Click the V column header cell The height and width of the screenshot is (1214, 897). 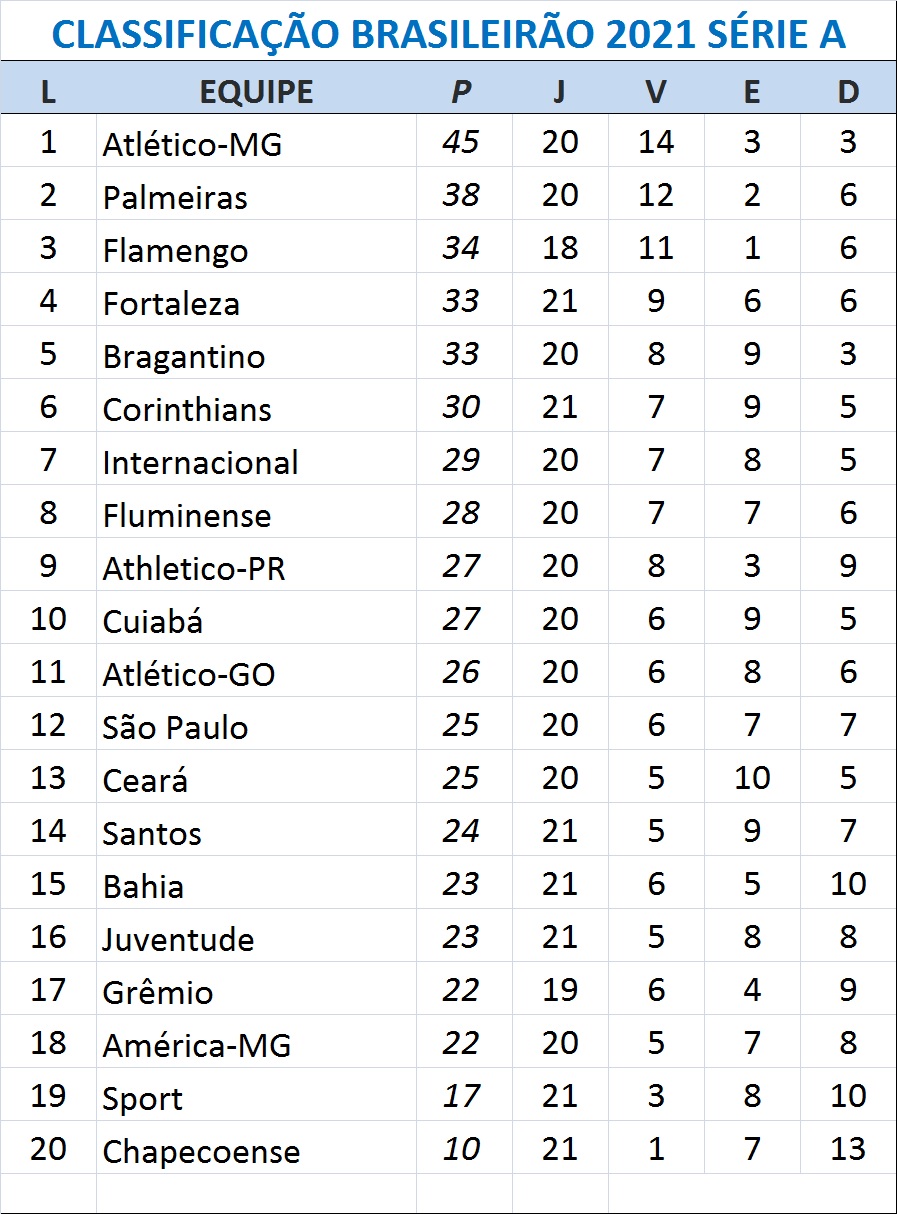(x=655, y=92)
